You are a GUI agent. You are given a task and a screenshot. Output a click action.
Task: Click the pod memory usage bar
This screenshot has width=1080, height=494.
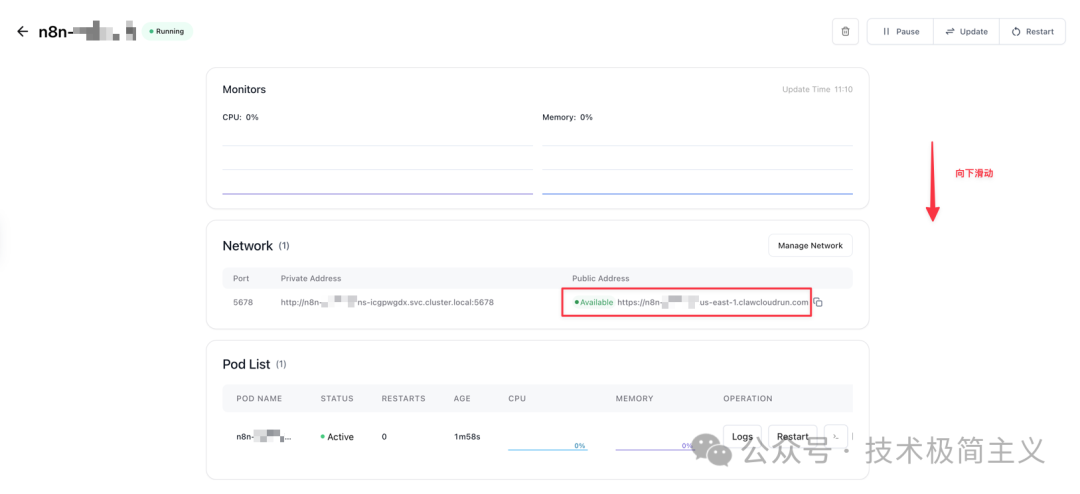(x=655, y=448)
